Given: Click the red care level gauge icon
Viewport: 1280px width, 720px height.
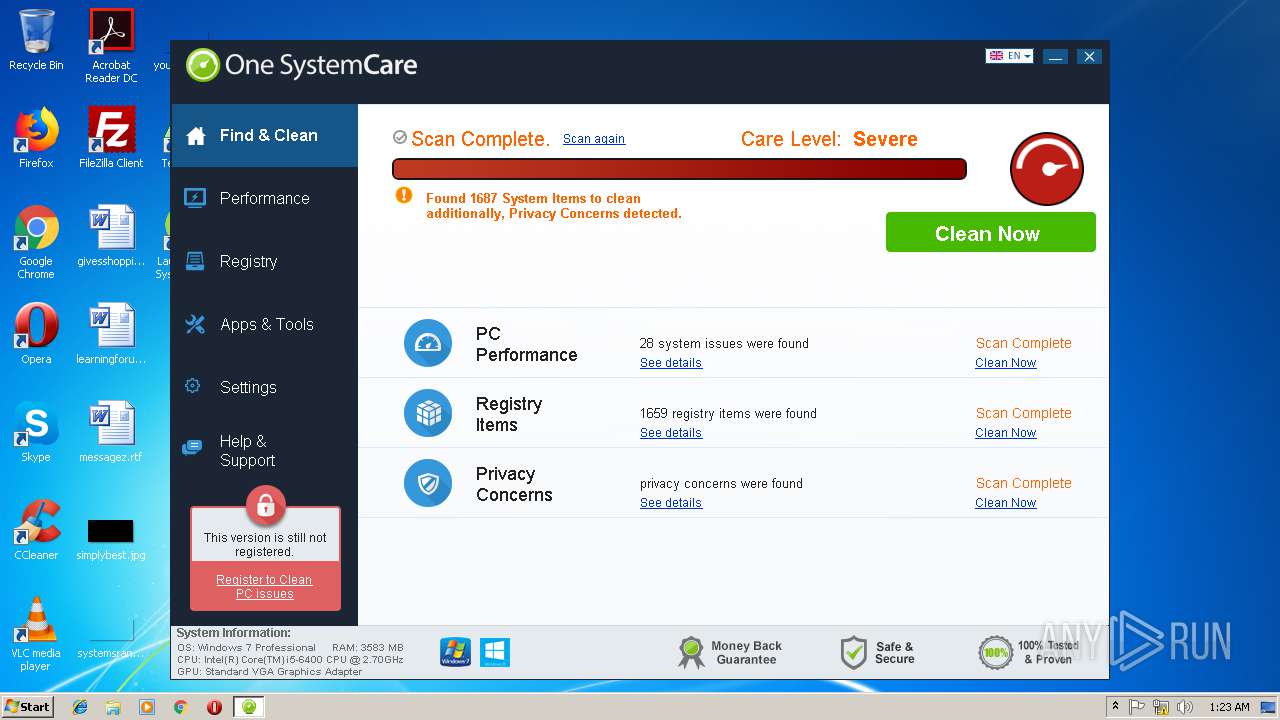Looking at the screenshot, I should click(x=1047, y=168).
